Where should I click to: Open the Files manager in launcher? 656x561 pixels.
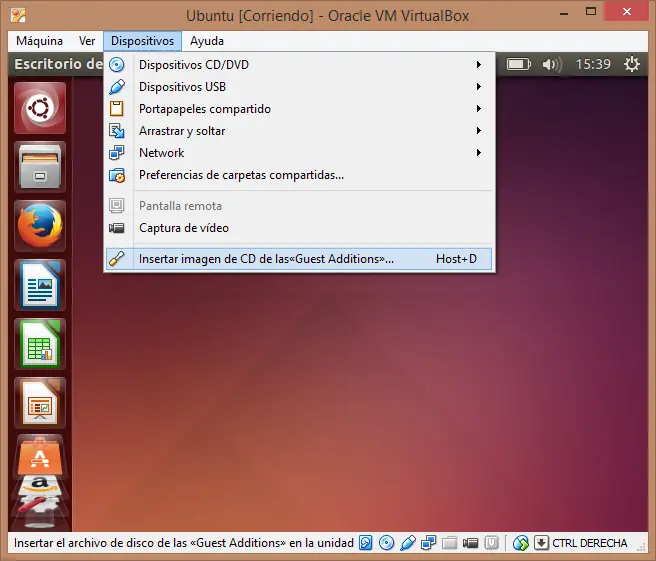[40, 167]
